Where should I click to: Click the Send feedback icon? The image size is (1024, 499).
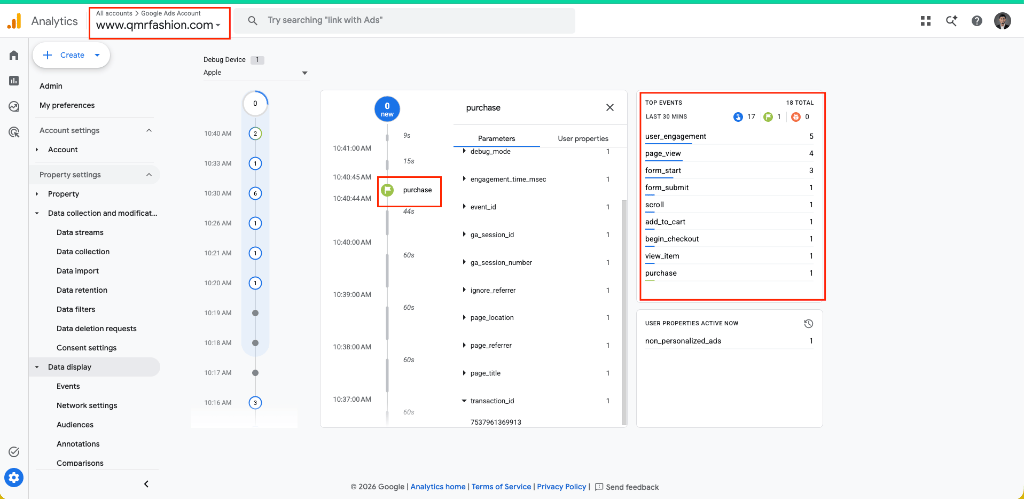point(600,487)
